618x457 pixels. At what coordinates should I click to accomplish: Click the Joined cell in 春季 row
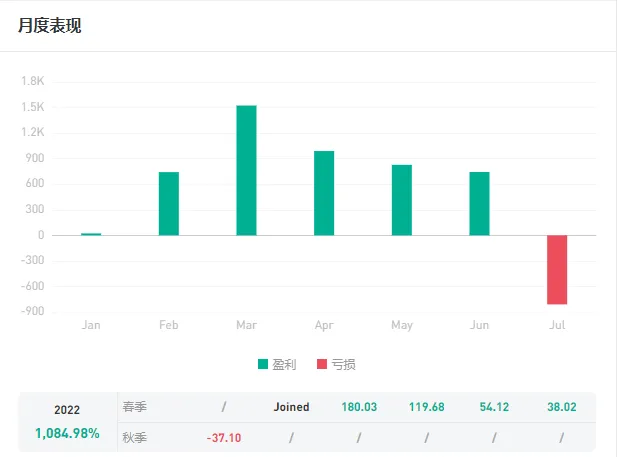coord(291,407)
